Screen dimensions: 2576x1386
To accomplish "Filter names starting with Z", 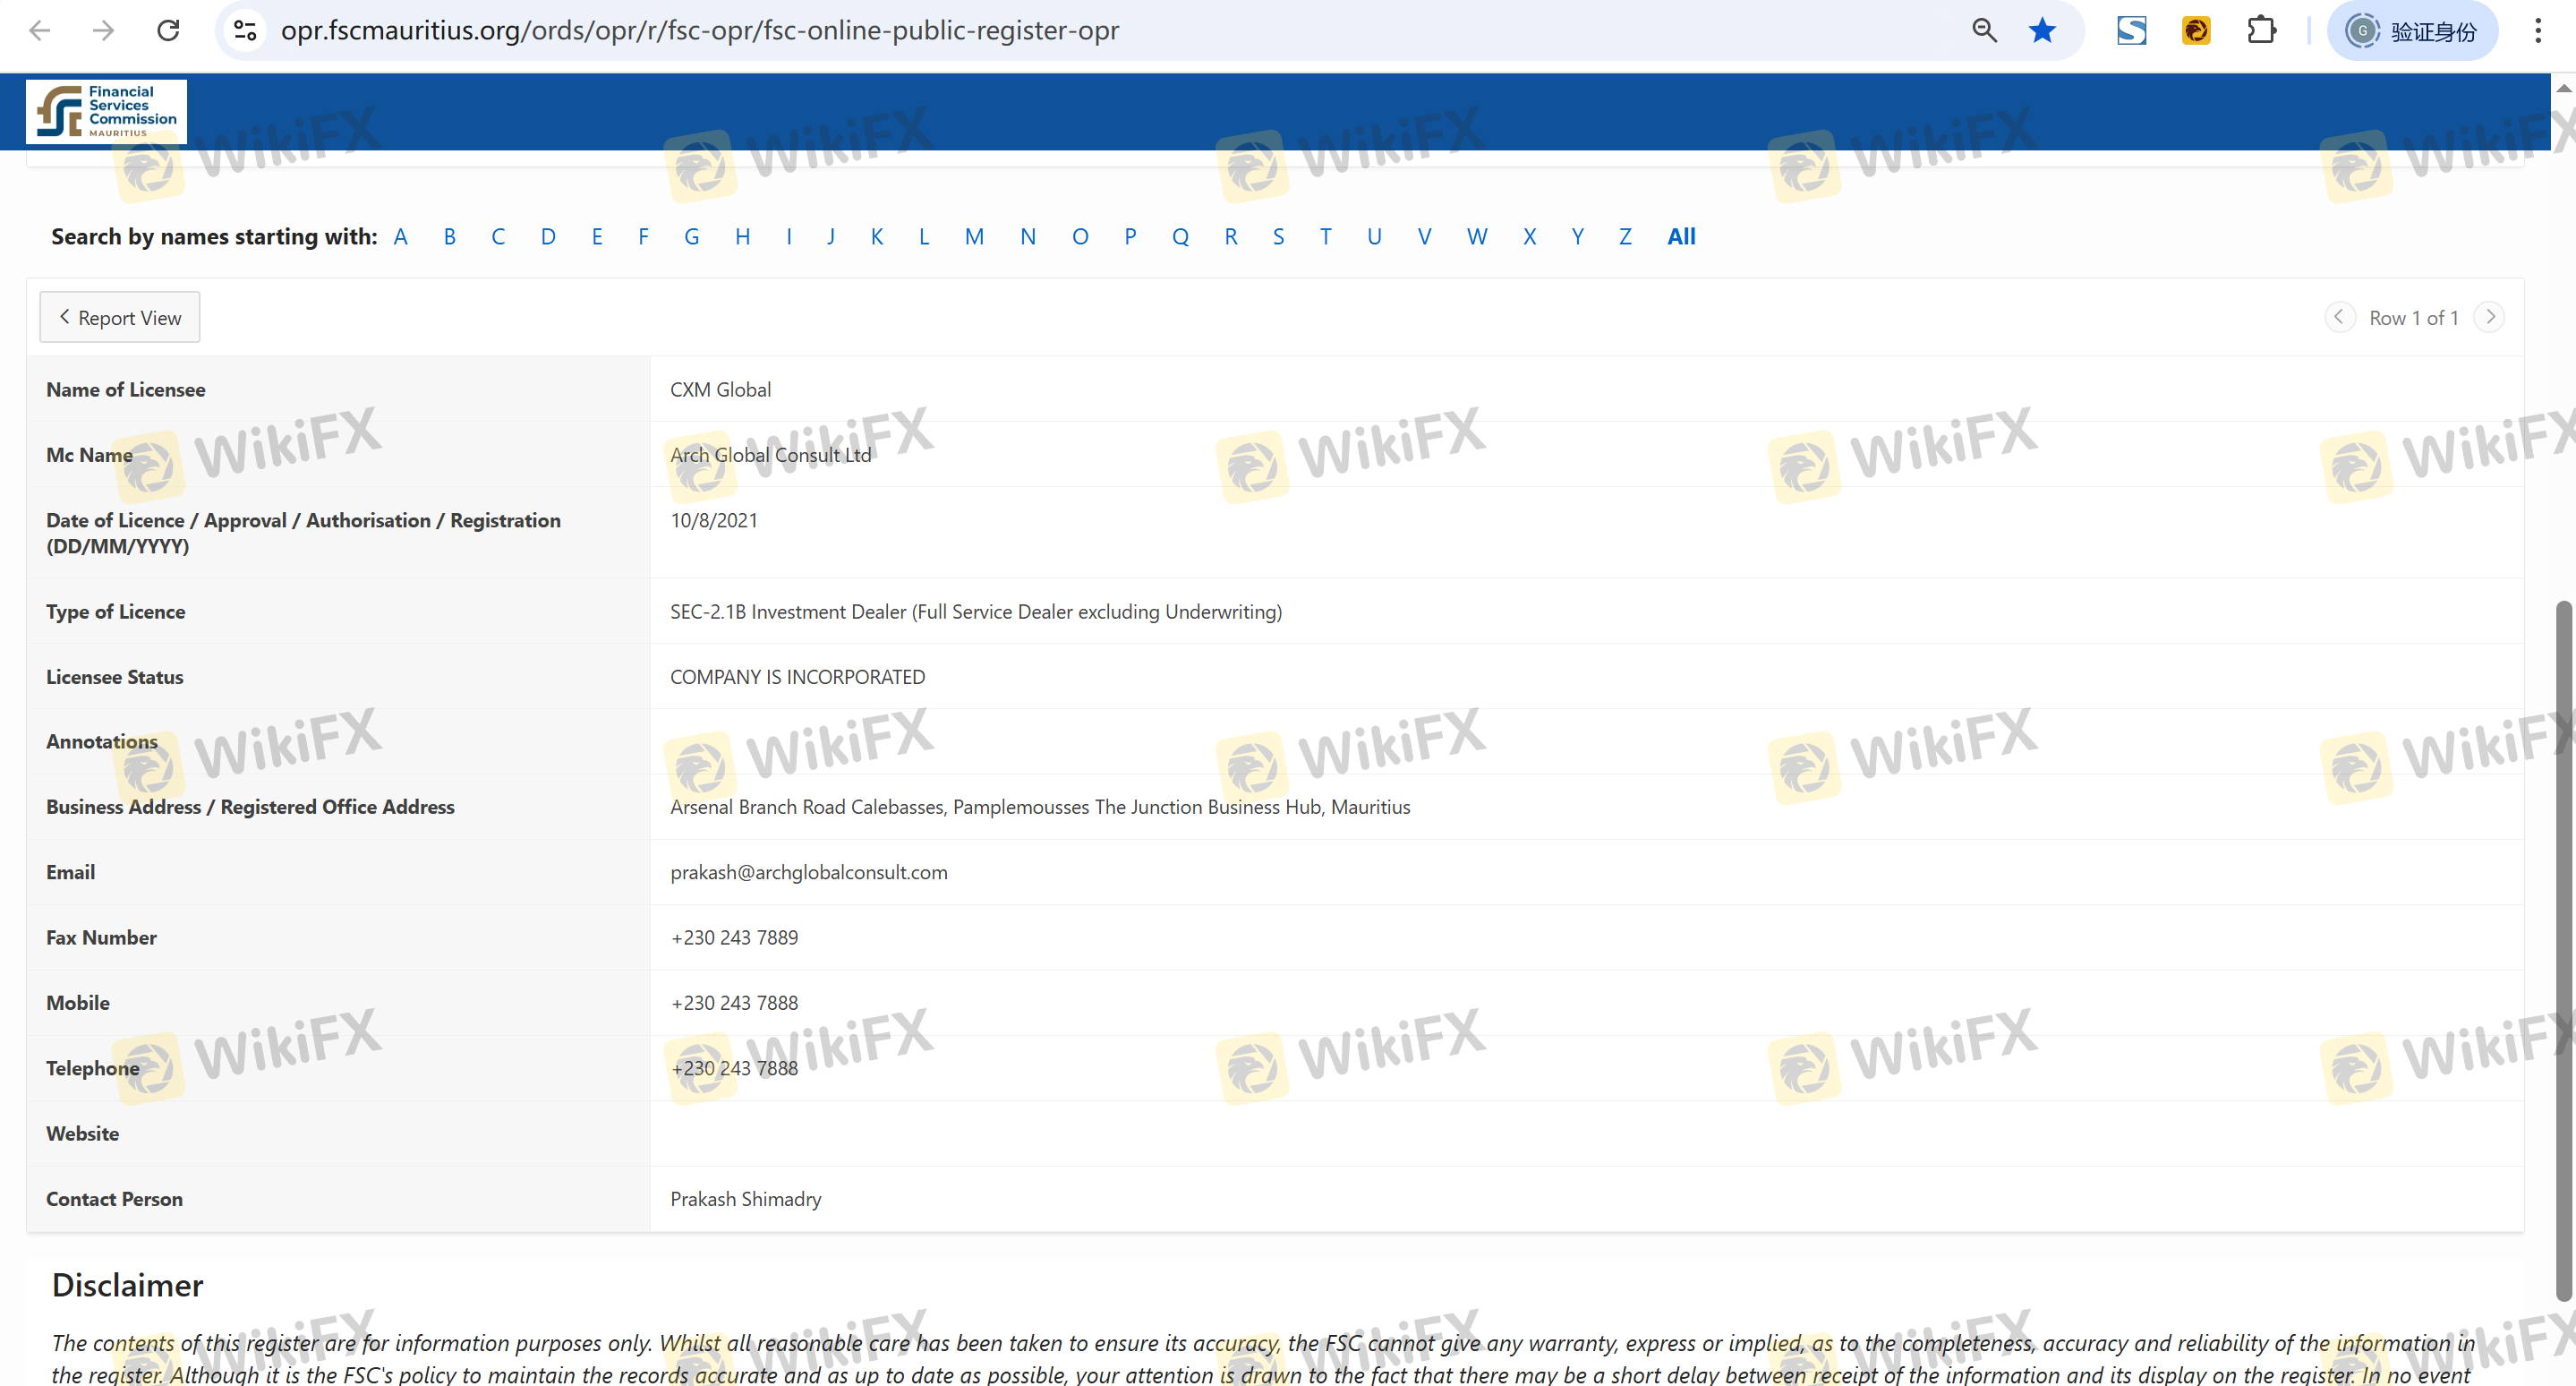I will click(1625, 237).
